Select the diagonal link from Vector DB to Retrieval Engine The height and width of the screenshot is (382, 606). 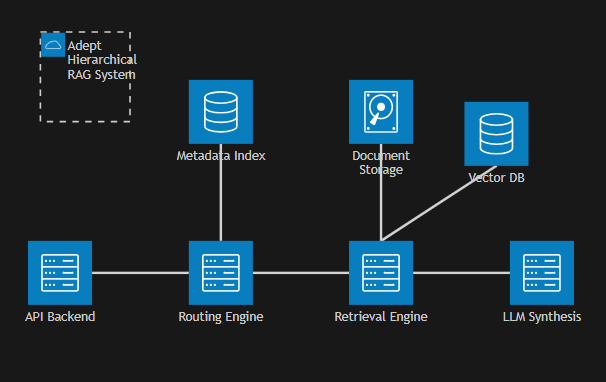click(x=439, y=203)
